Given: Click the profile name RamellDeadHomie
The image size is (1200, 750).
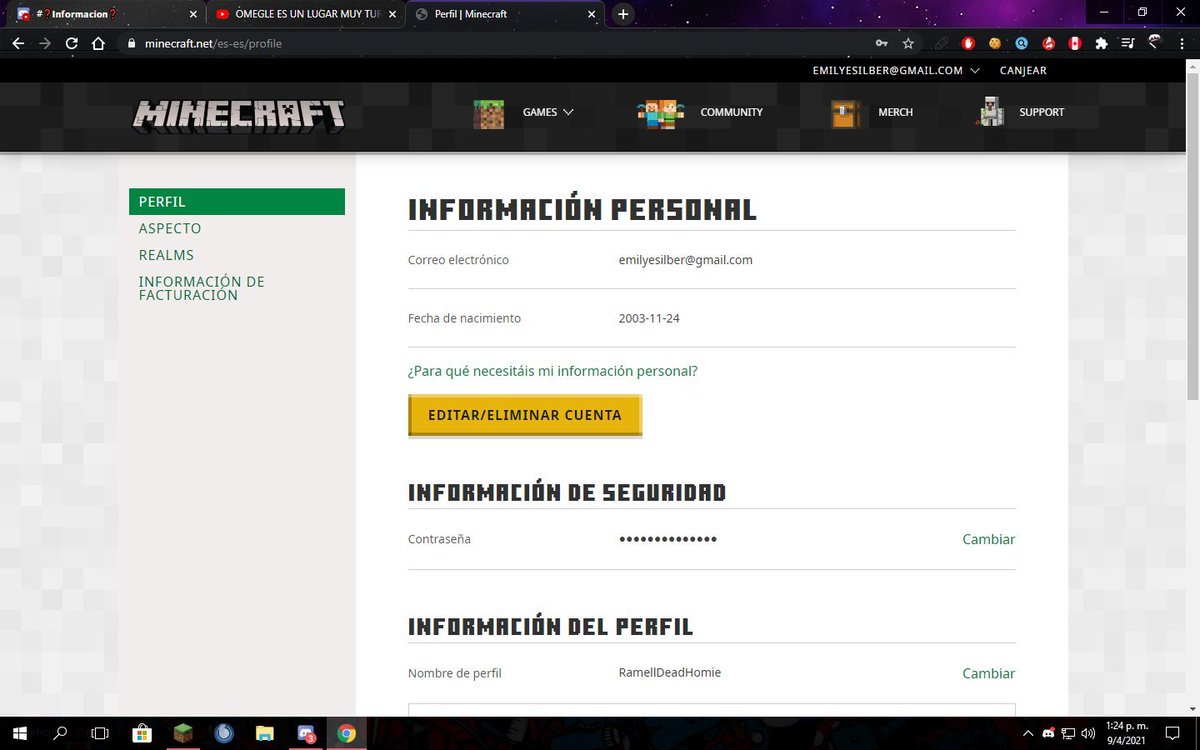Looking at the screenshot, I should pyautogui.click(x=670, y=673).
